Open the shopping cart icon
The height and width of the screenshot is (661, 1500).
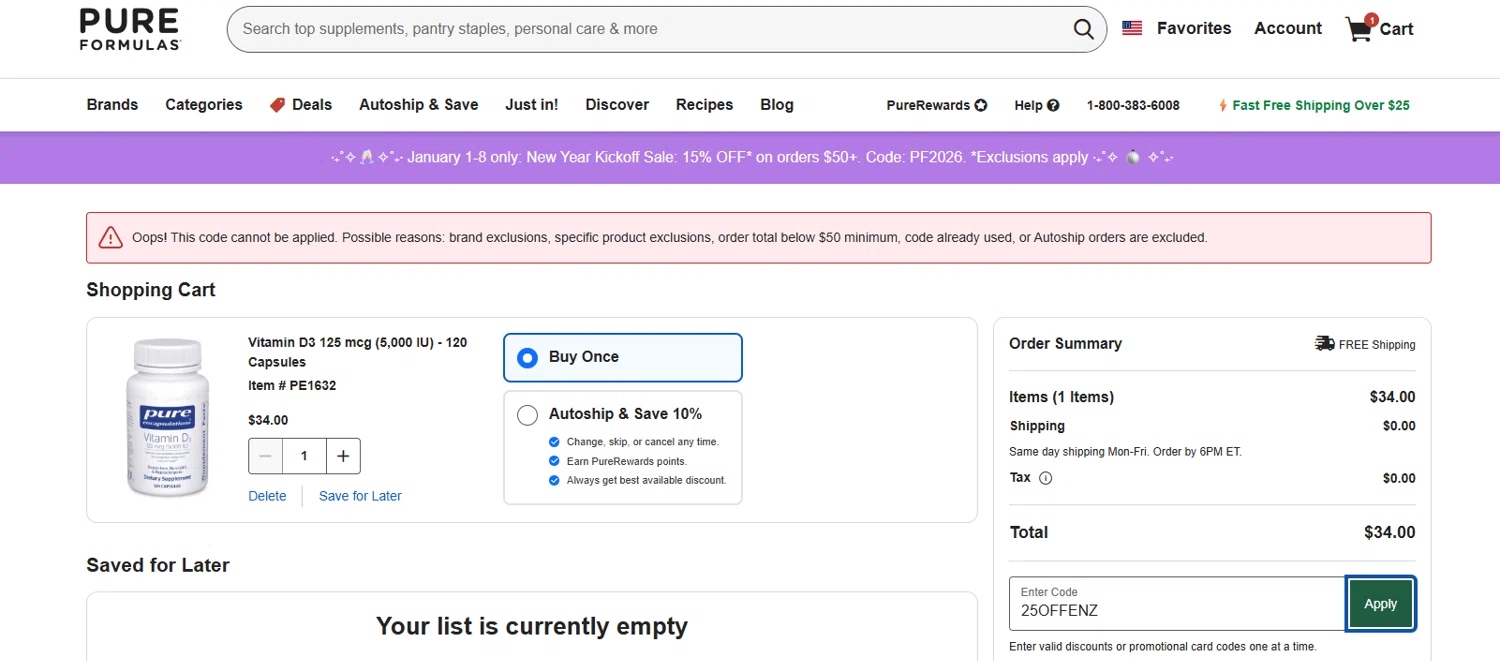(x=1359, y=29)
